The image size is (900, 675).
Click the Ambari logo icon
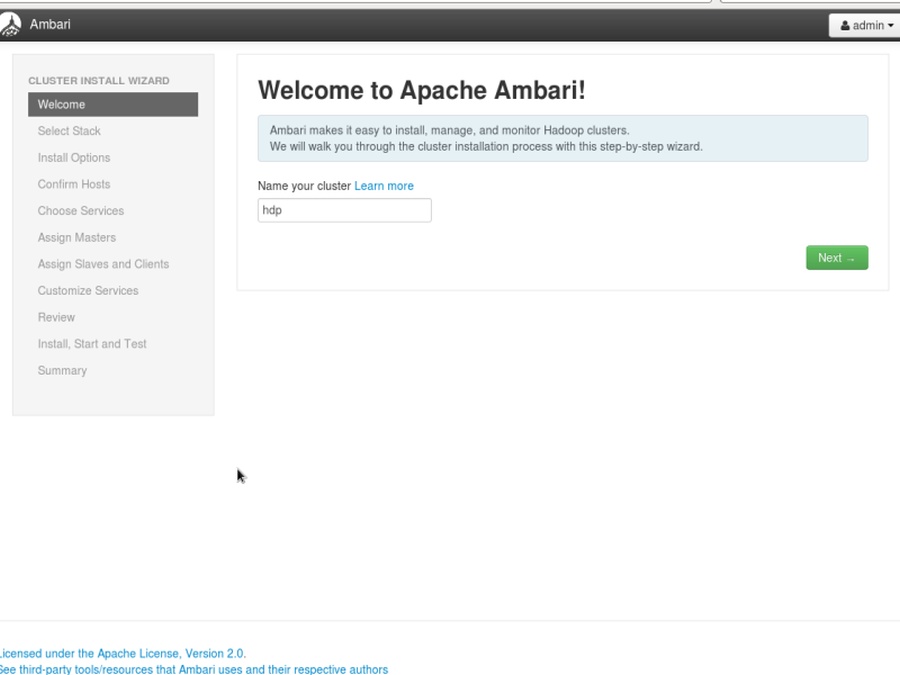click(10, 24)
